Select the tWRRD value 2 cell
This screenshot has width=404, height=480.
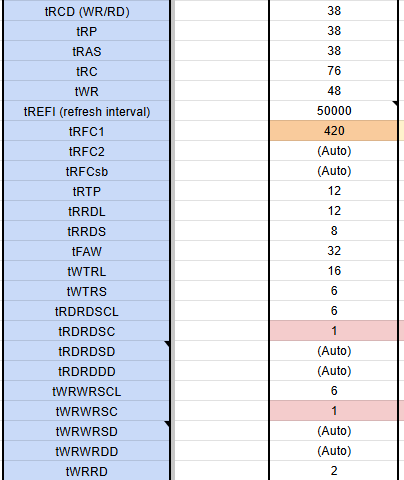[x=334, y=471]
